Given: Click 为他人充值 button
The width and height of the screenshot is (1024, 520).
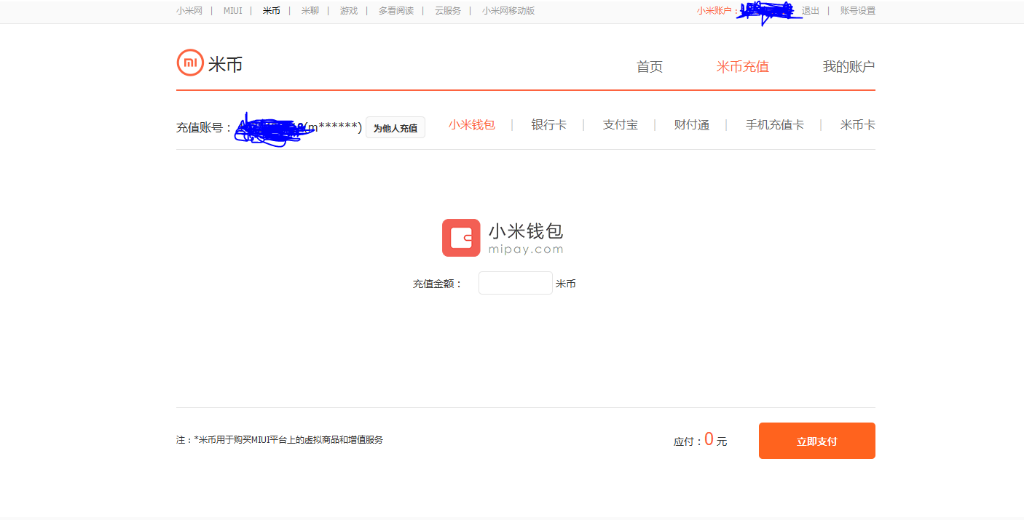Looking at the screenshot, I should coord(395,127).
